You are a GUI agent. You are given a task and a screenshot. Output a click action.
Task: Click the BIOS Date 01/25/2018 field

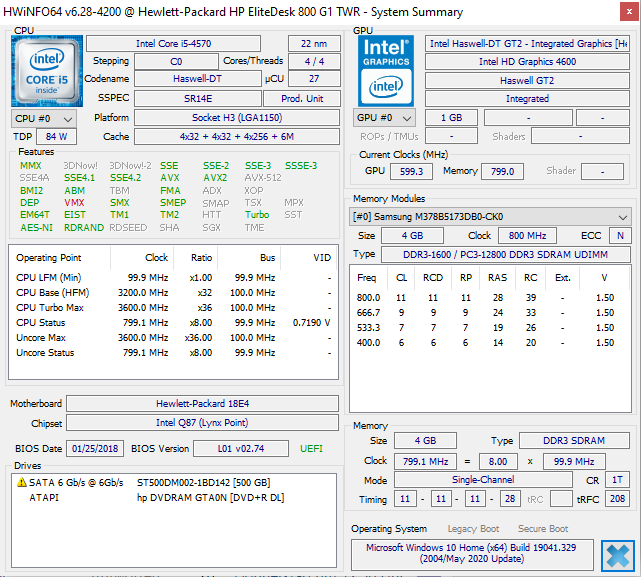click(x=95, y=449)
